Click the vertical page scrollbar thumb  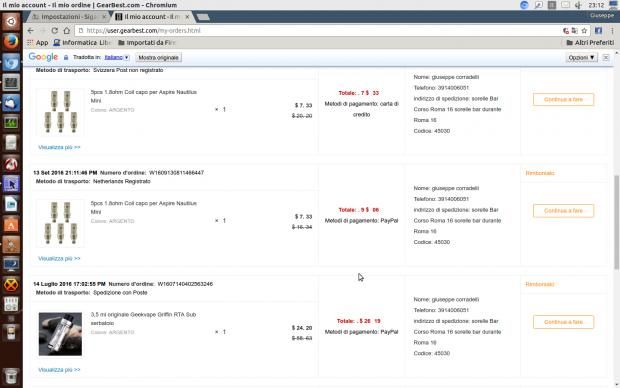pos(617,222)
